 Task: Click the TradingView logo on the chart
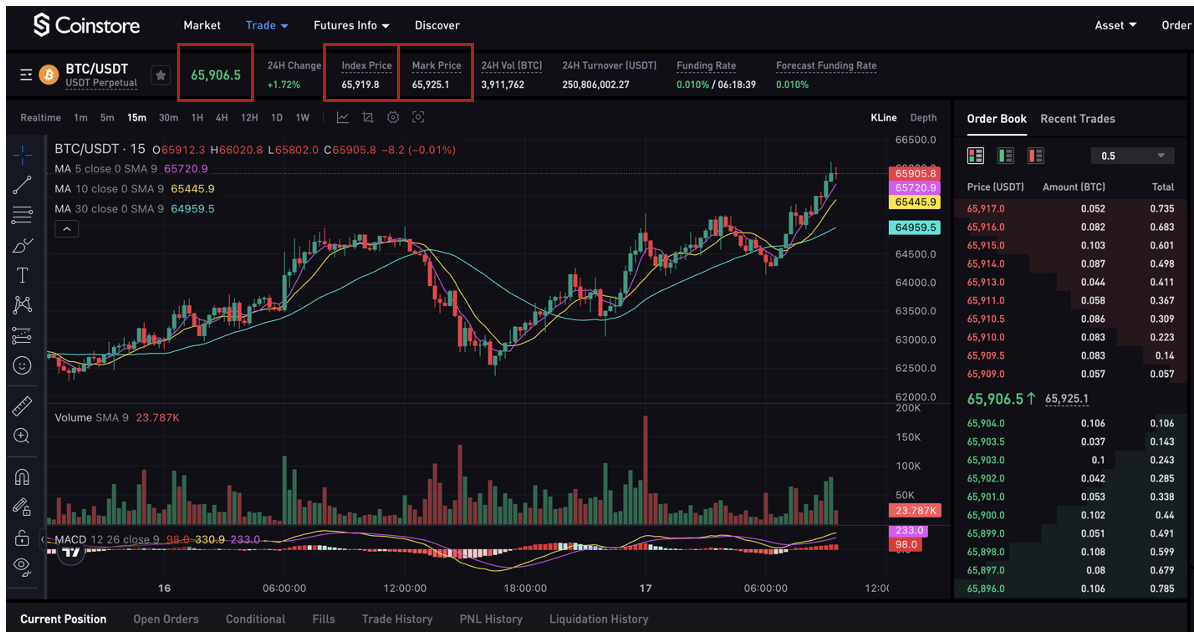click(72, 551)
